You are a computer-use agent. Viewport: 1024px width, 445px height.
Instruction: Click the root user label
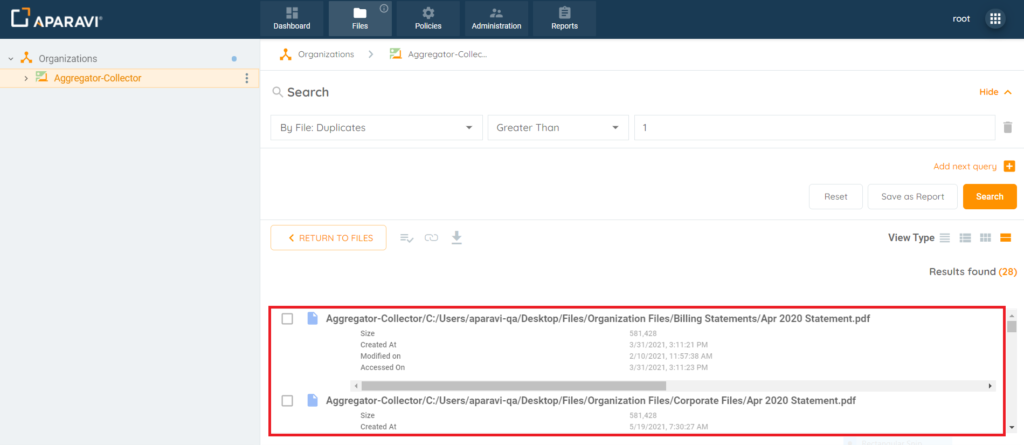[961, 19]
